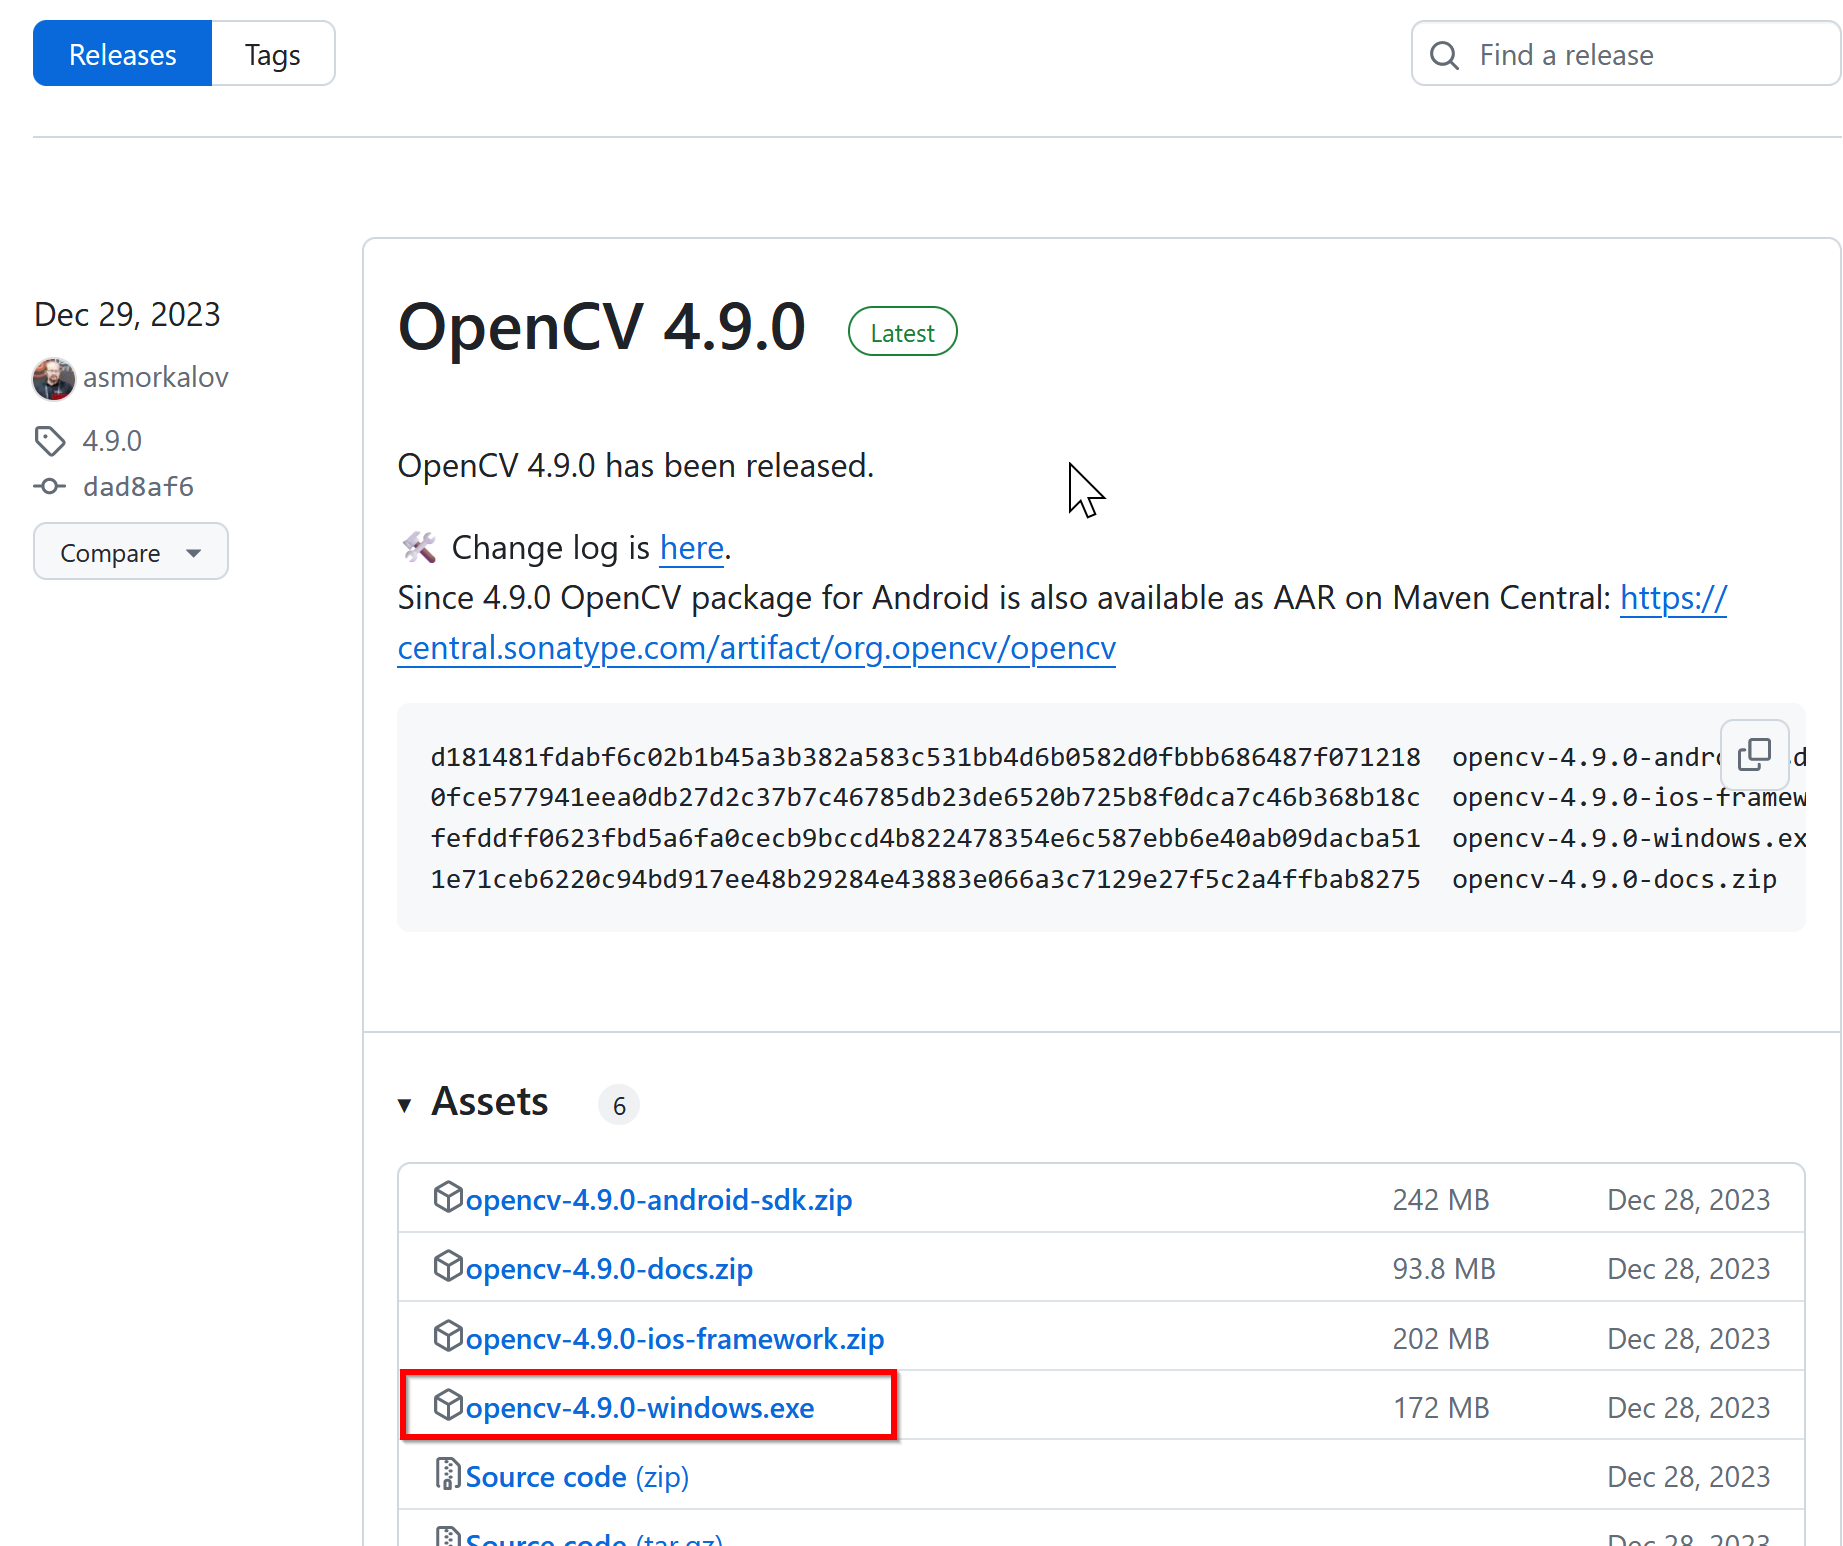
Task: Open commit dad8af6 link
Action: coord(138,487)
